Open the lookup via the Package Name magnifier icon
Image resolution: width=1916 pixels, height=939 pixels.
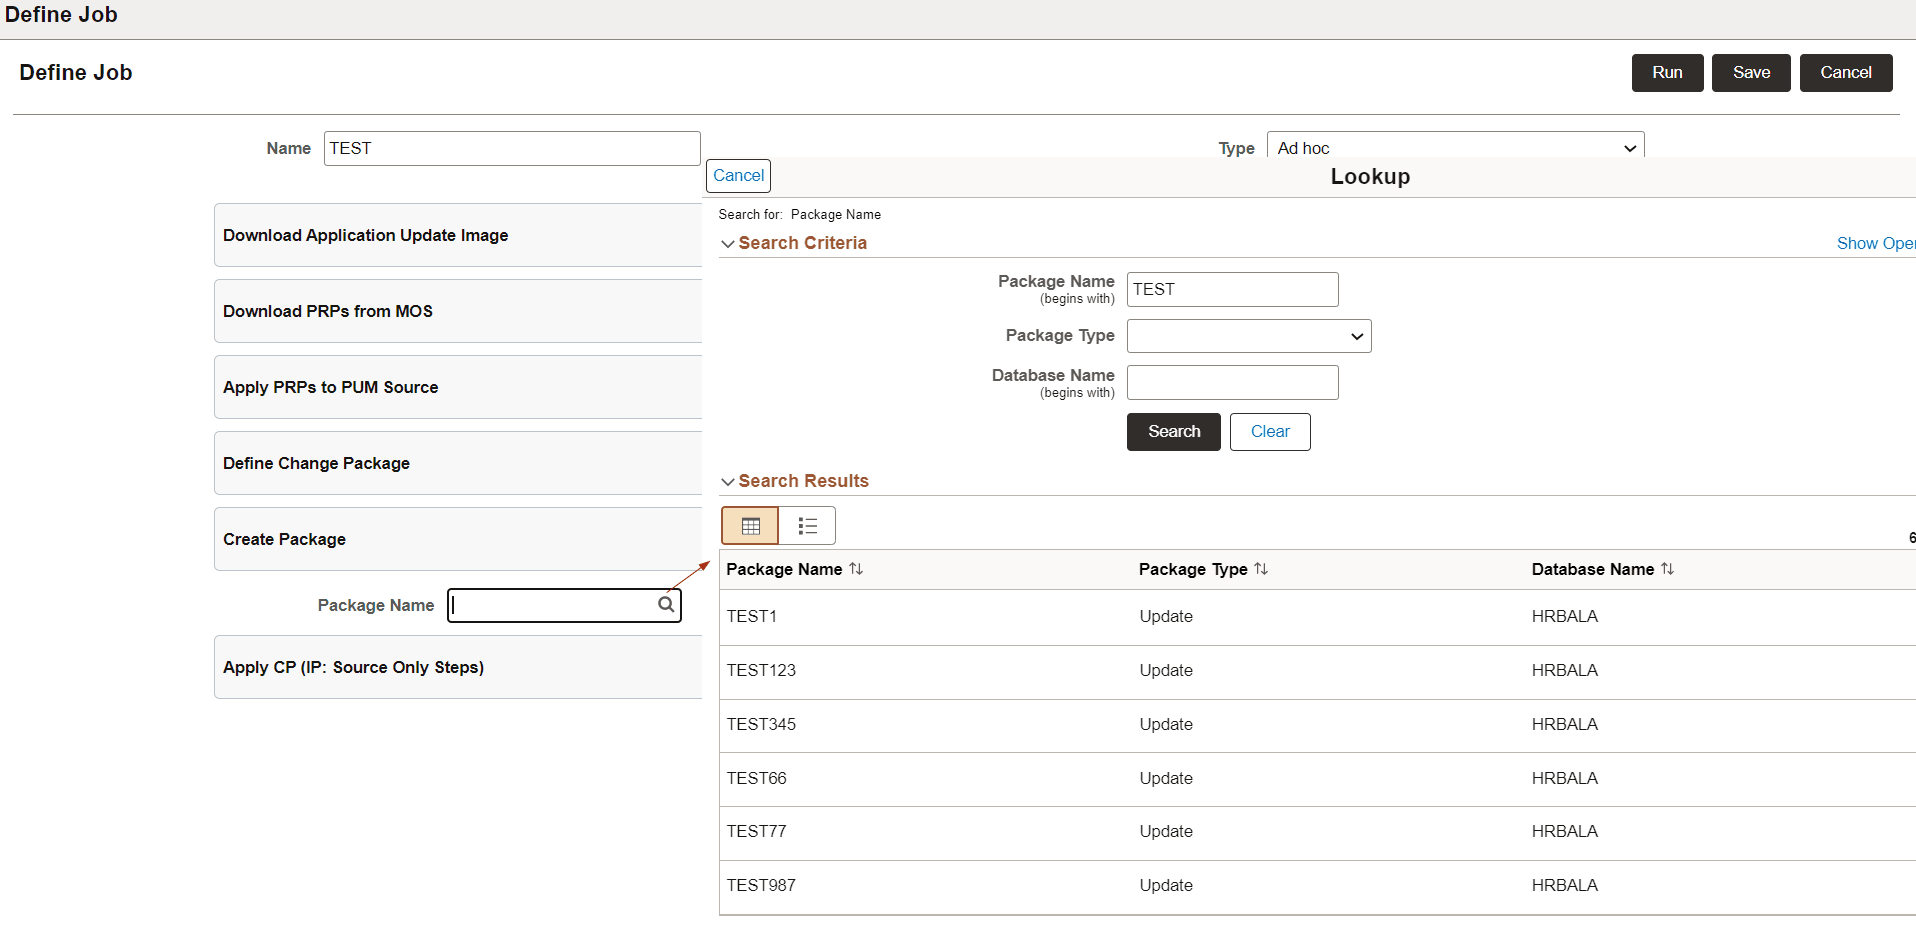(x=665, y=604)
